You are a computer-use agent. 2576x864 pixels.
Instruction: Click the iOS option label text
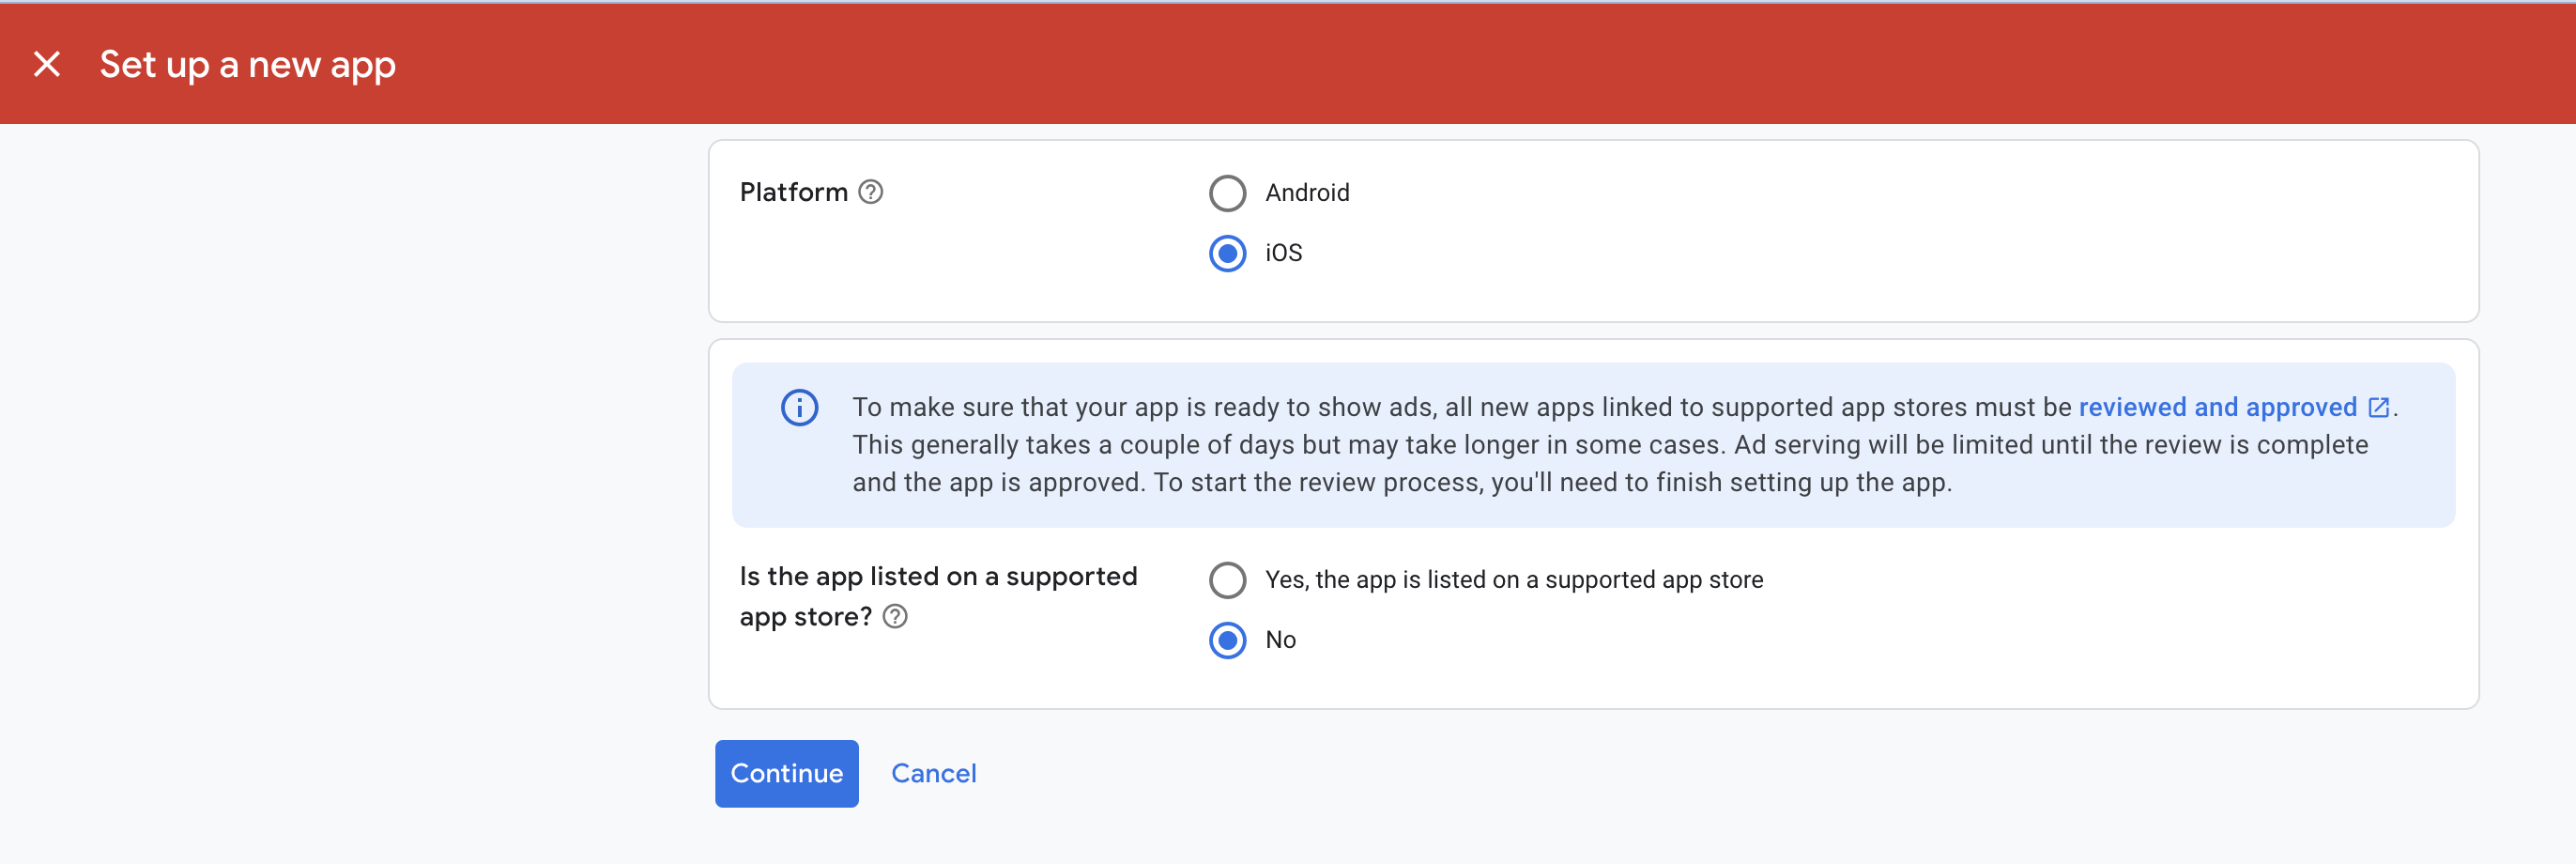(1283, 253)
